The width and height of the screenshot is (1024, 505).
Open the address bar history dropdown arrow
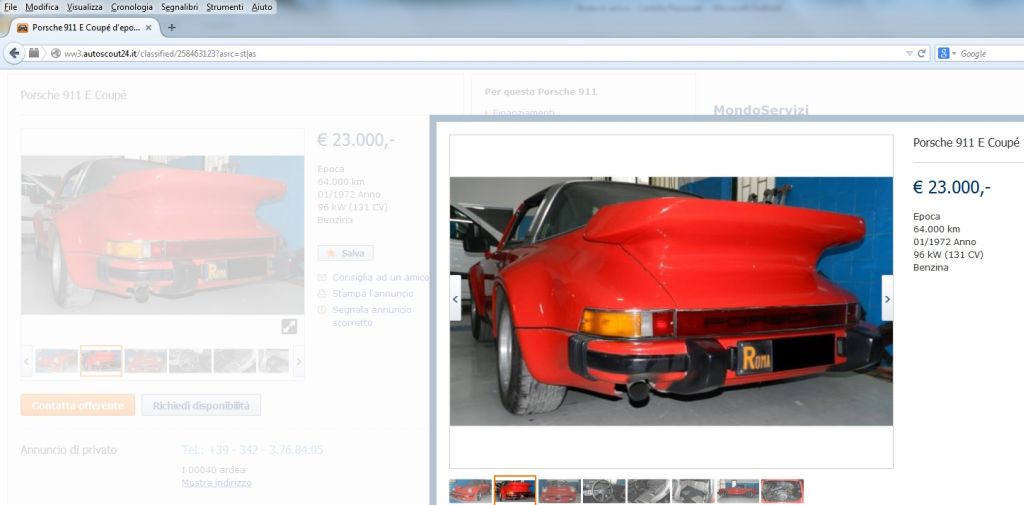coord(909,54)
